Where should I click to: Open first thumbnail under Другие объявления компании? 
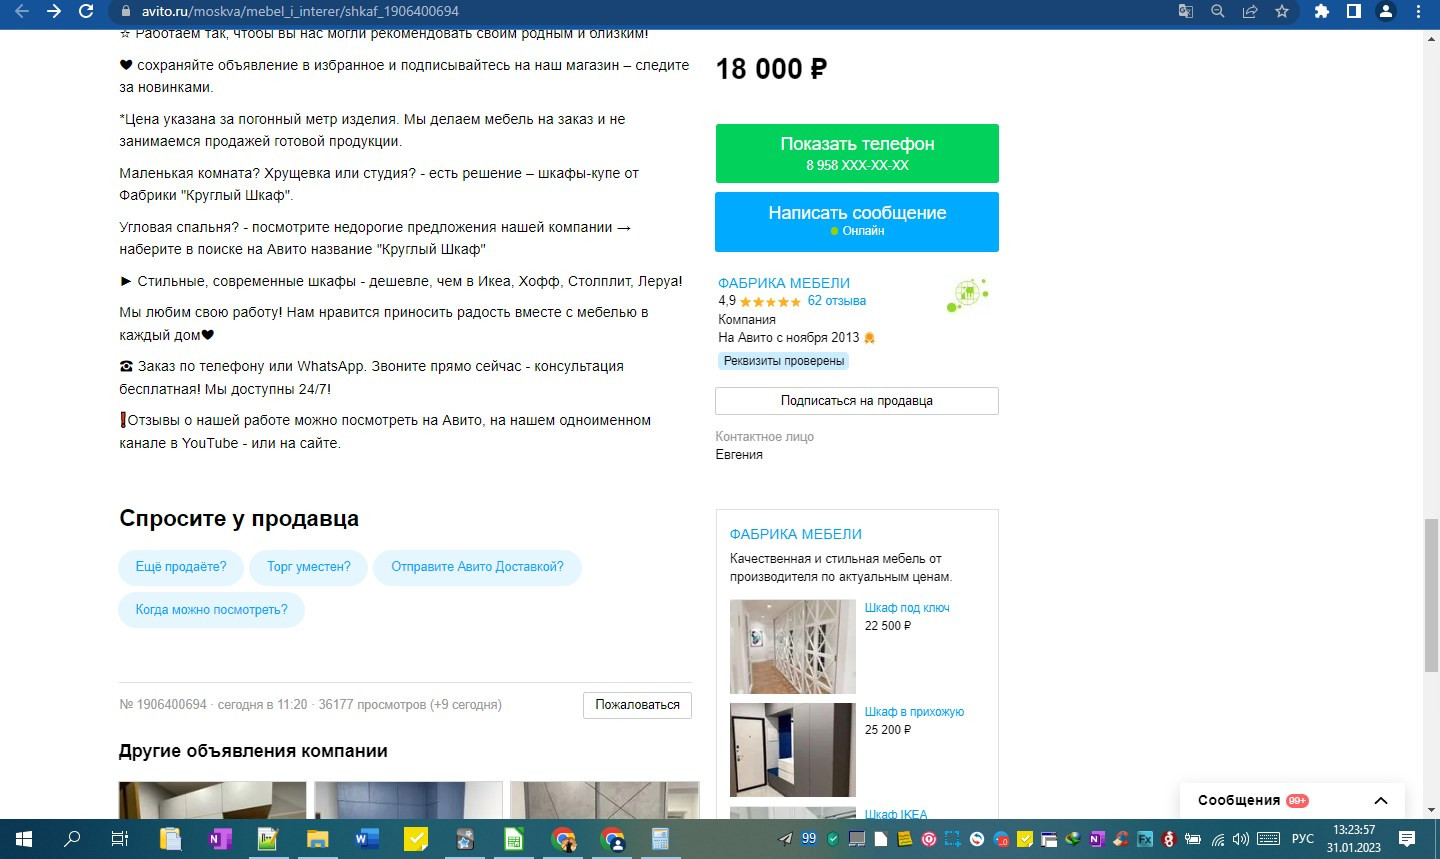coord(212,800)
